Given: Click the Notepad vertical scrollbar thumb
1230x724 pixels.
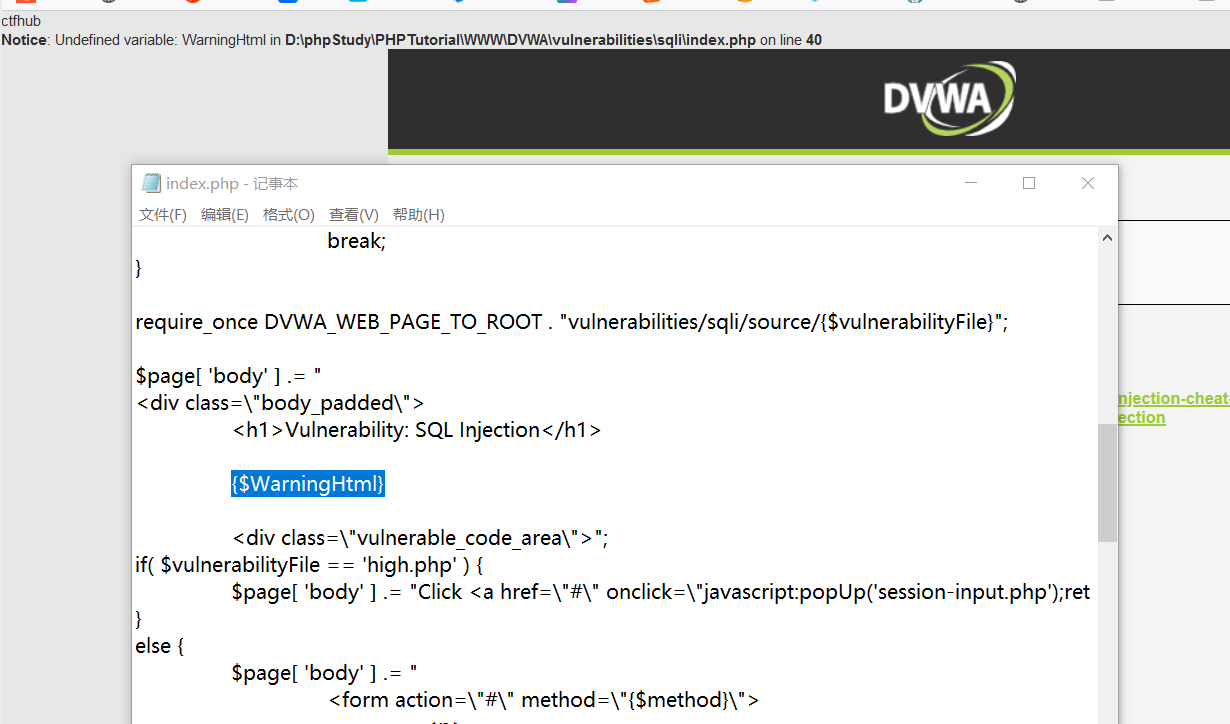Looking at the screenshot, I should point(1107,482).
